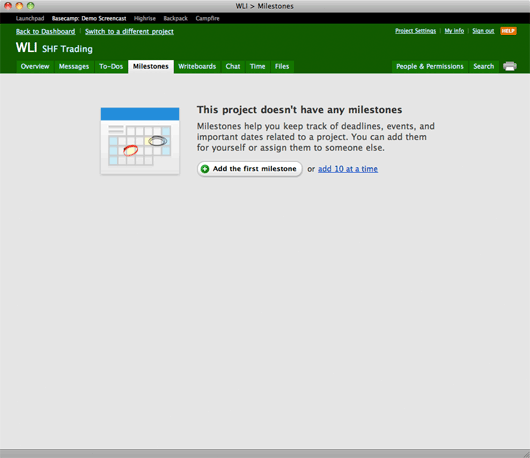Open the Messages tab
530x458 pixels.
74,66
